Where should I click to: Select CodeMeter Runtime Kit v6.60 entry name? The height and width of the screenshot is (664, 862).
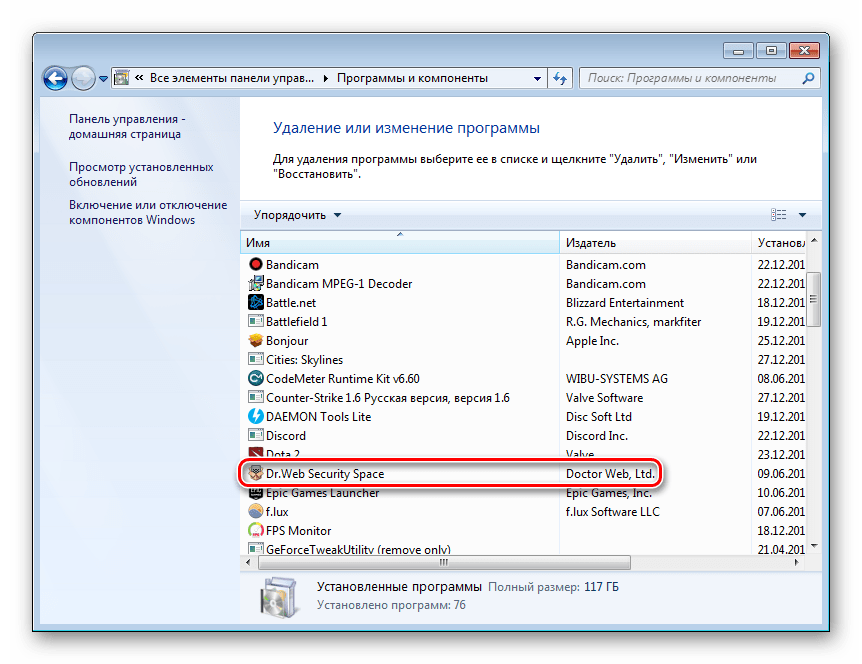[x=343, y=379]
